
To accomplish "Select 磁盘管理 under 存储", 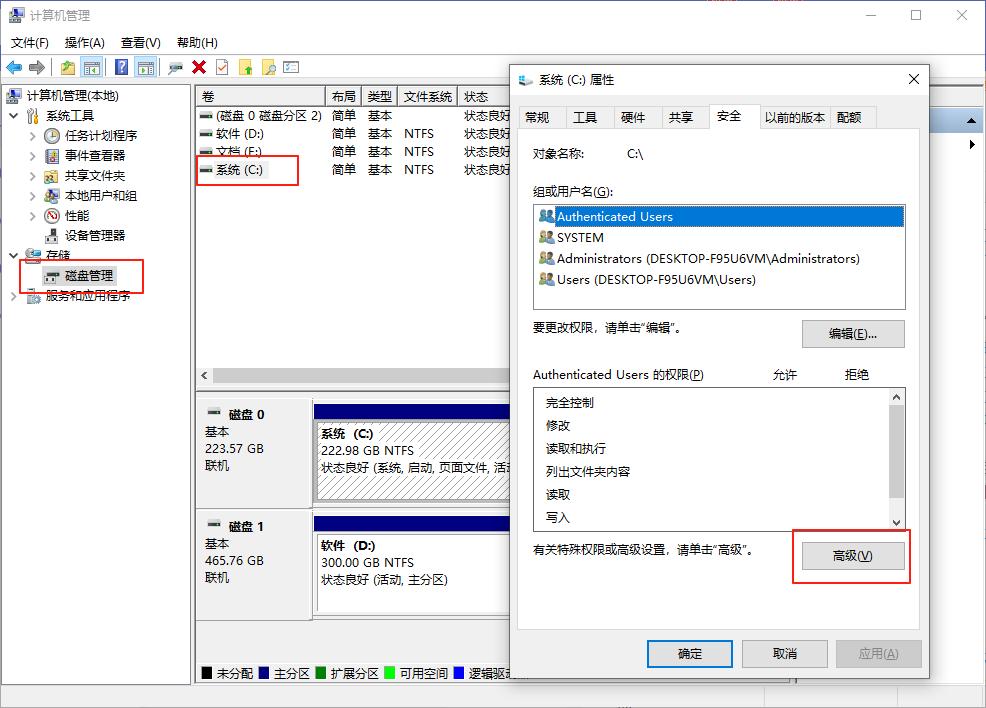I will [x=89, y=276].
